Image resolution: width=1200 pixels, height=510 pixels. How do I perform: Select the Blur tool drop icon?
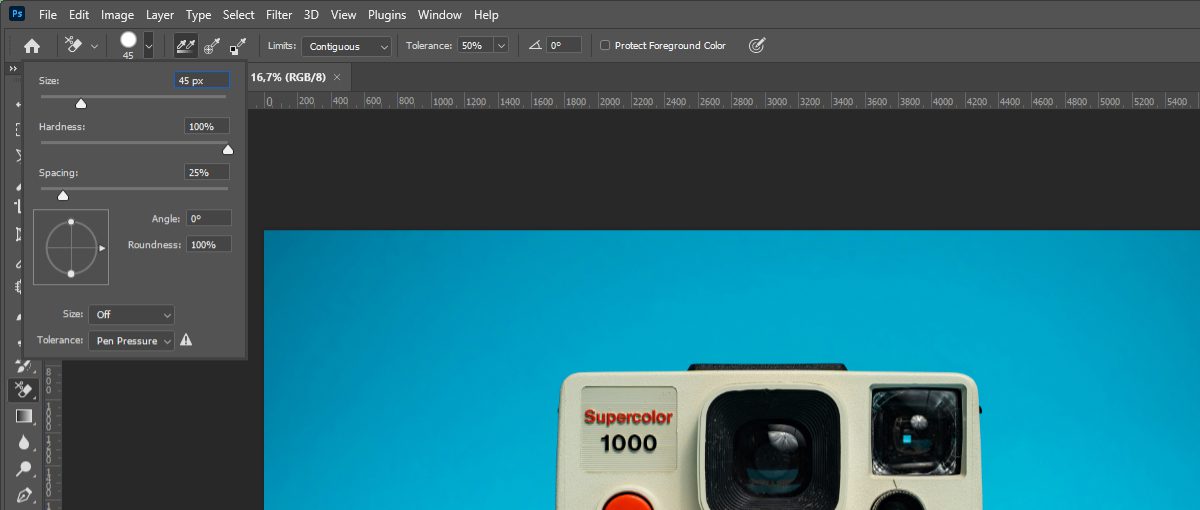coord(24,442)
